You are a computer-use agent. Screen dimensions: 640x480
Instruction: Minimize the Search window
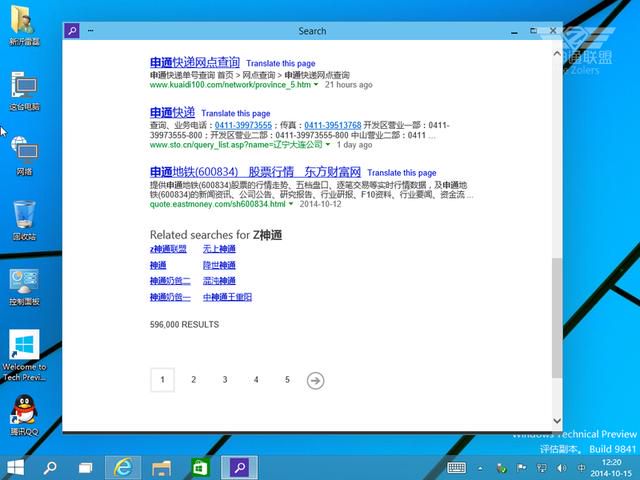point(514,31)
